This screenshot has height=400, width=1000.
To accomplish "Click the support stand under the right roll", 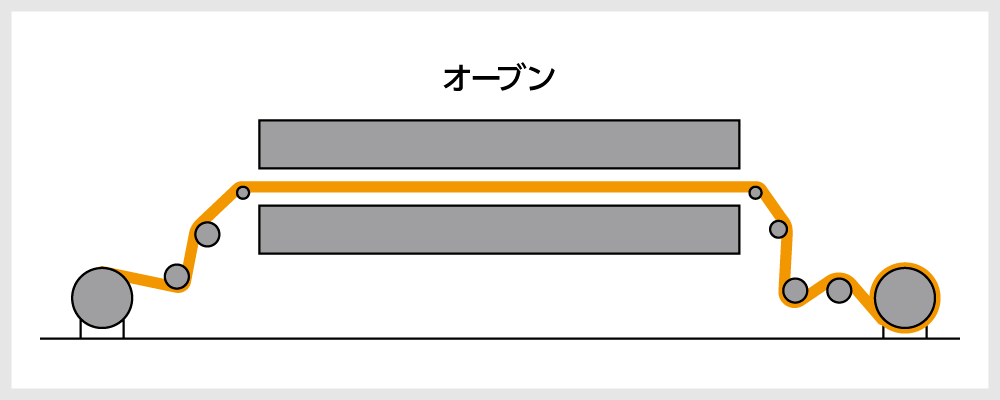I will [905, 333].
